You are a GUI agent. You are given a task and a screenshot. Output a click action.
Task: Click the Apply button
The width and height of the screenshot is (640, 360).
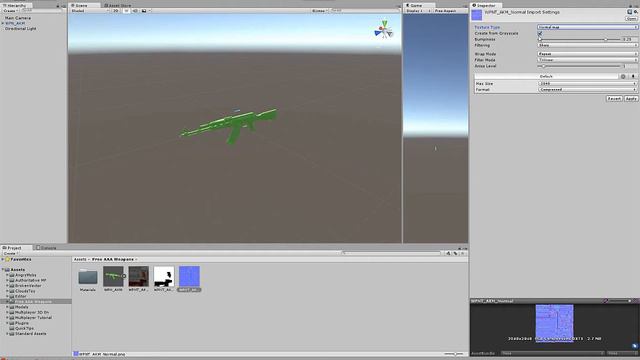[x=631, y=98]
